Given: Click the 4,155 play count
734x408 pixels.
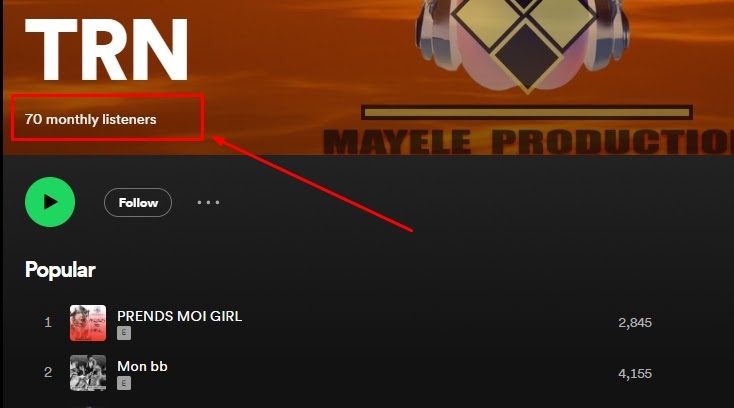Looking at the screenshot, I should point(635,373).
